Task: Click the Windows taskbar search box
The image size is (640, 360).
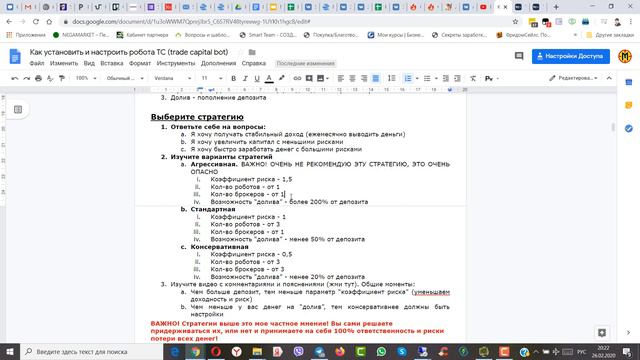Action: coord(91,351)
